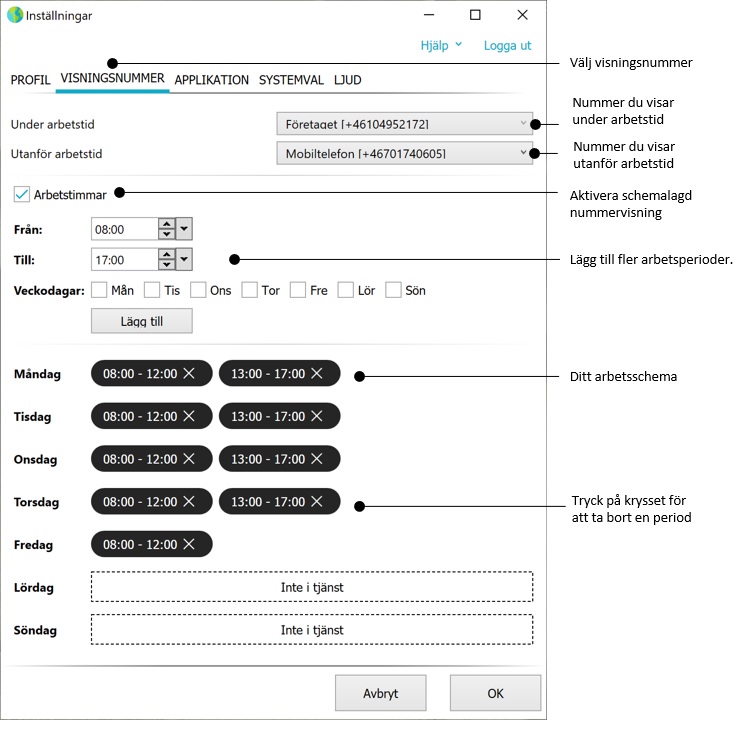The image size is (746, 729).
Task: Check the Ons weekday box
Action: click(198, 290)
